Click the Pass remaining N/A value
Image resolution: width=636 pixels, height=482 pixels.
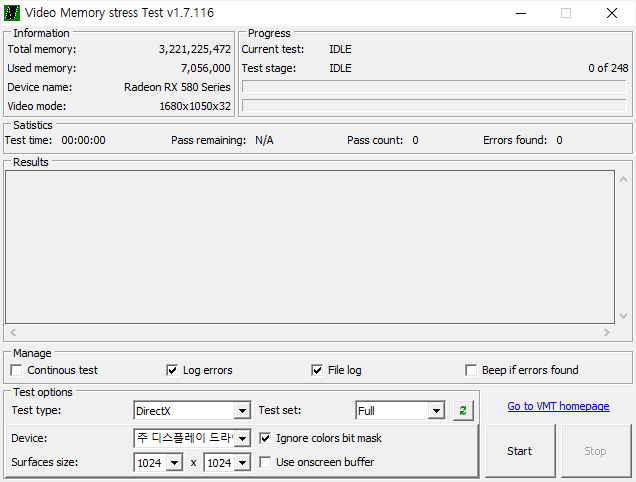264,140
